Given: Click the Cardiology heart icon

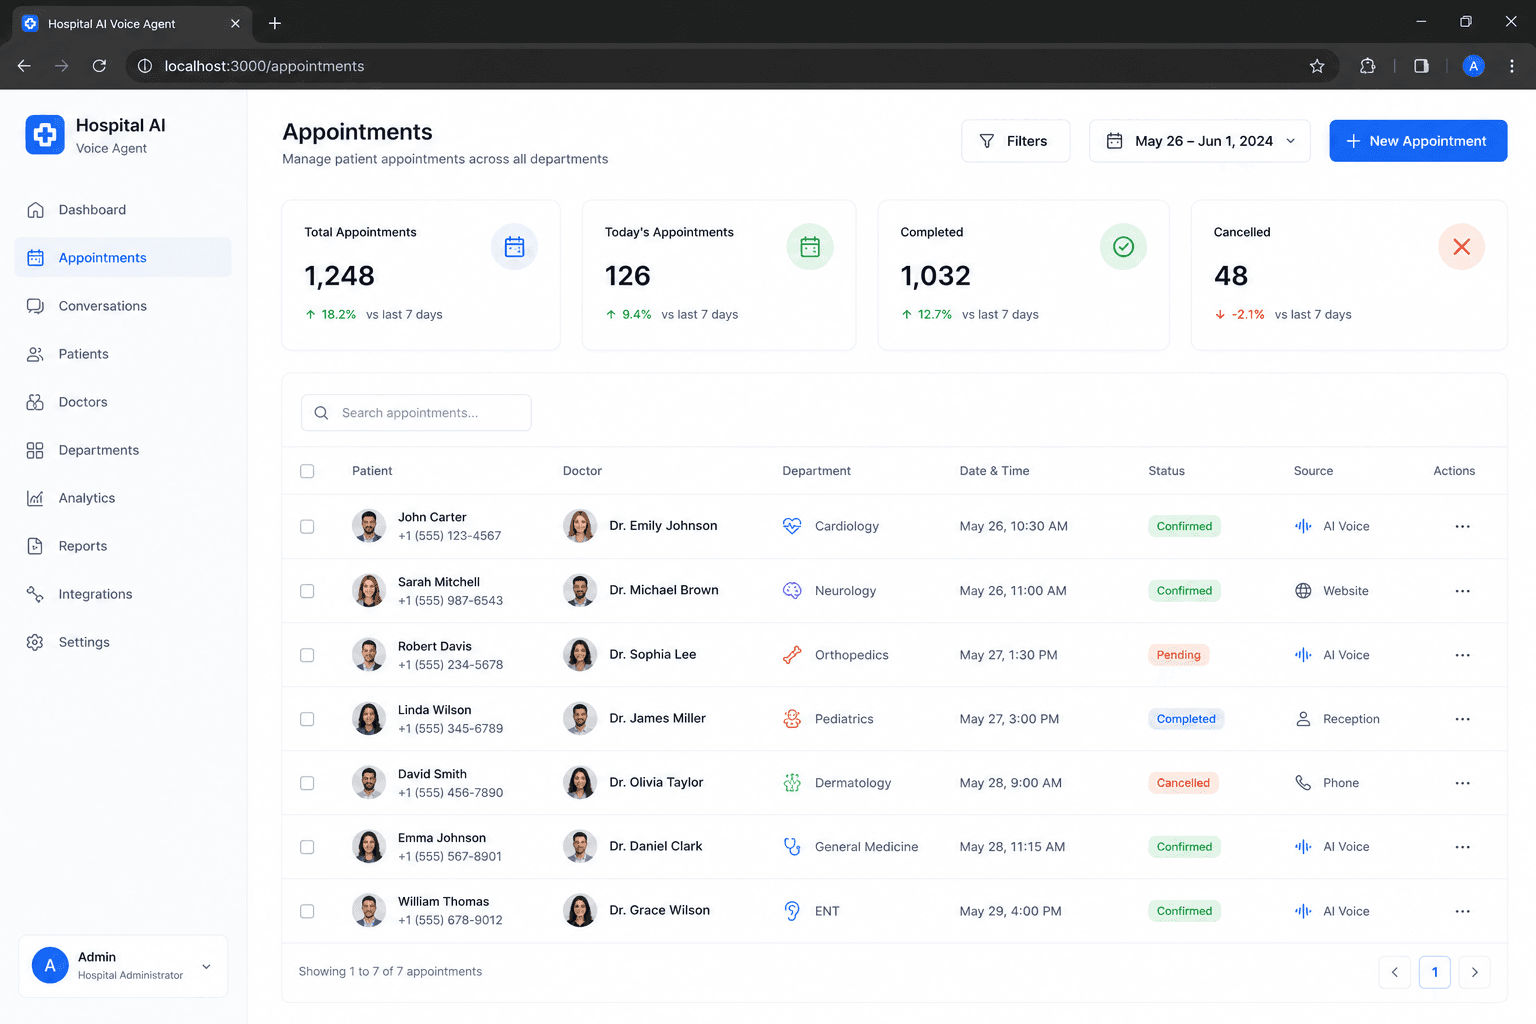Looking at the screenshot, I should [x=792, y=526].
